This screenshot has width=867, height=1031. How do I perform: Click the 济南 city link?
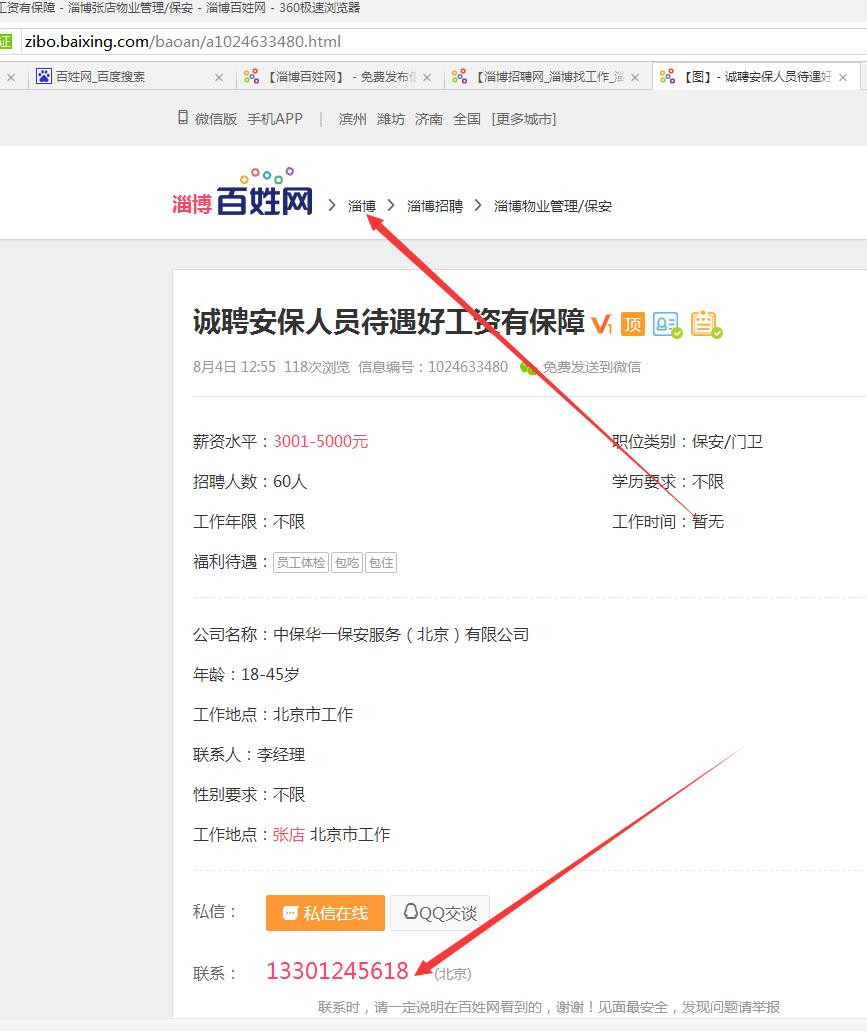428,118
